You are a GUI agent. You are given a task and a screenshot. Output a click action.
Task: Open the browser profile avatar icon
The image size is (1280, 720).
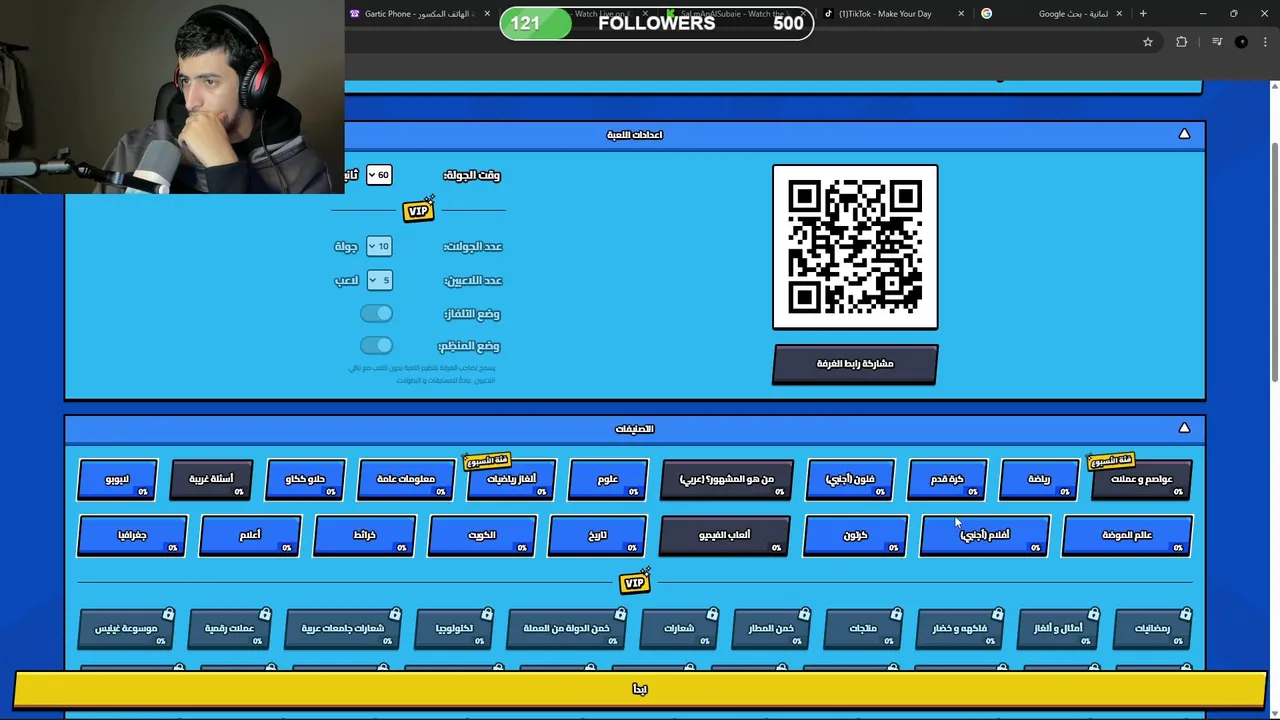click(x=1241, y=42)
